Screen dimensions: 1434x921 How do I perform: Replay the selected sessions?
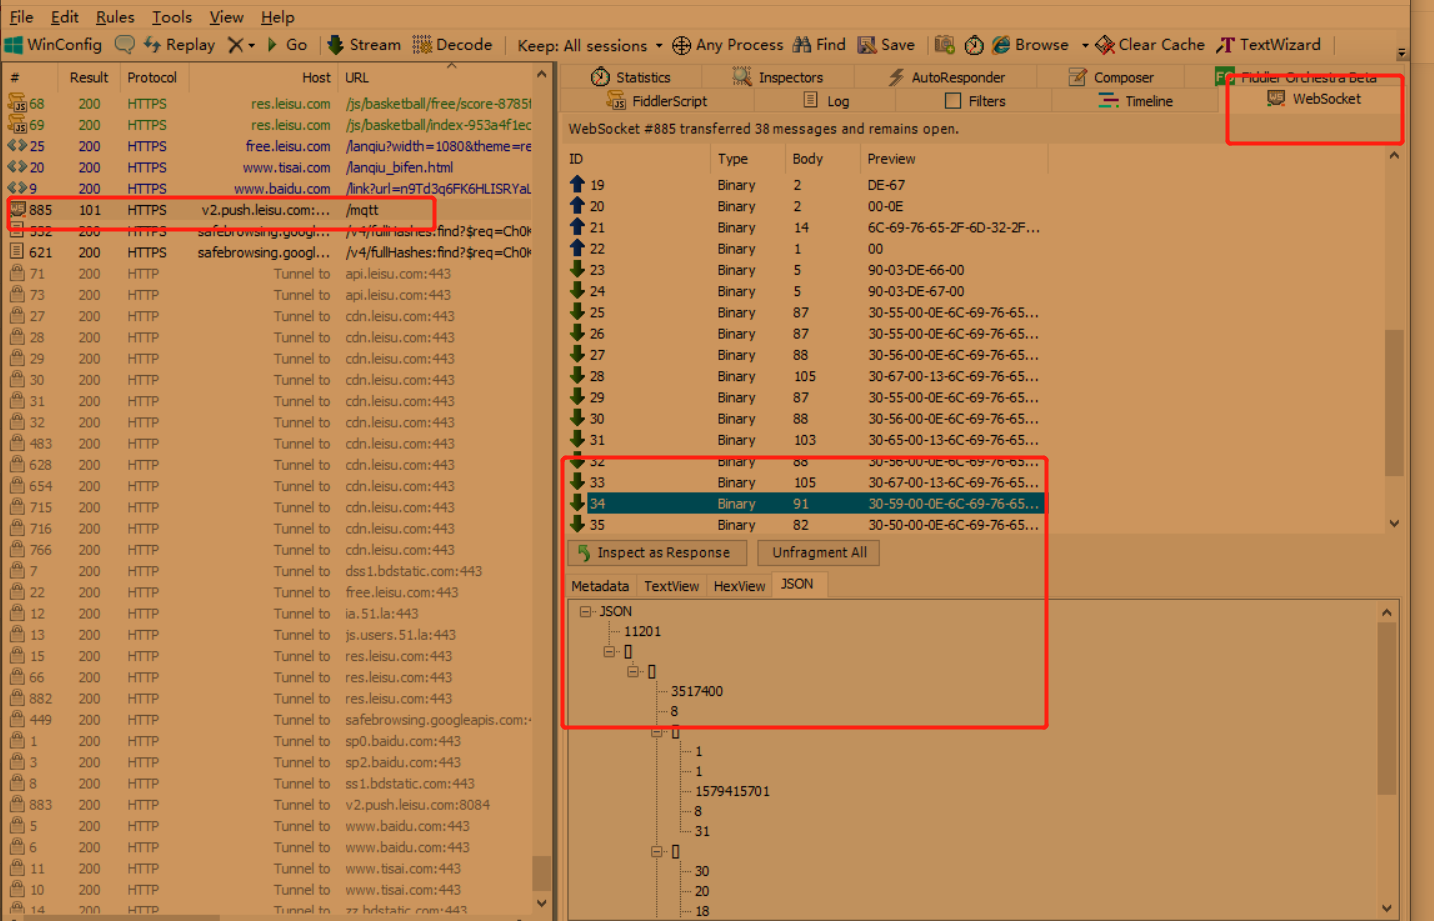tap(179, 45)
